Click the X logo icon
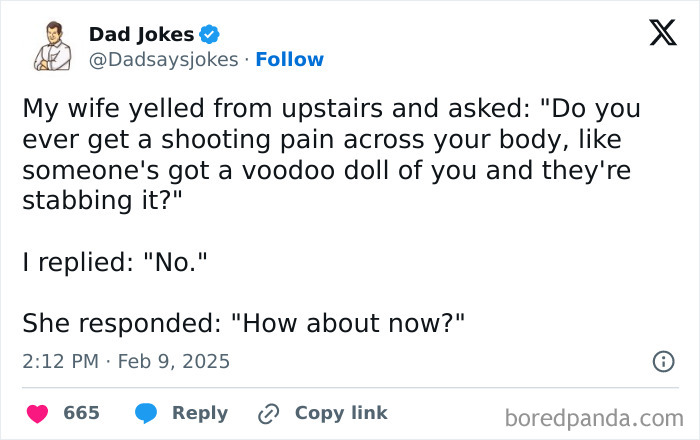The image size is (700, 440). (663, 33)
